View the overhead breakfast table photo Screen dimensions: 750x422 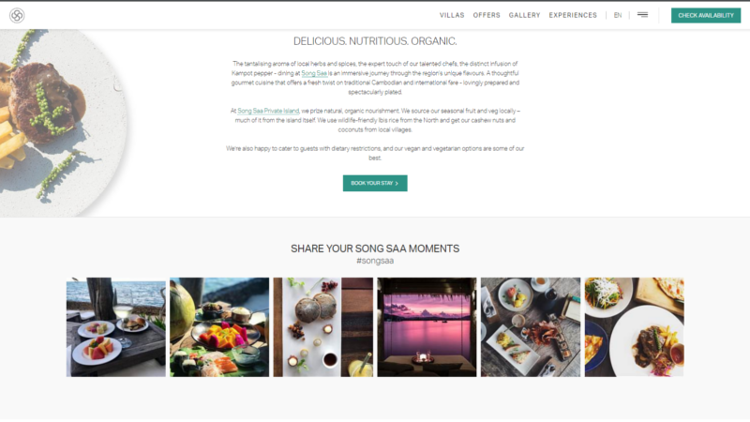[530, 327]
